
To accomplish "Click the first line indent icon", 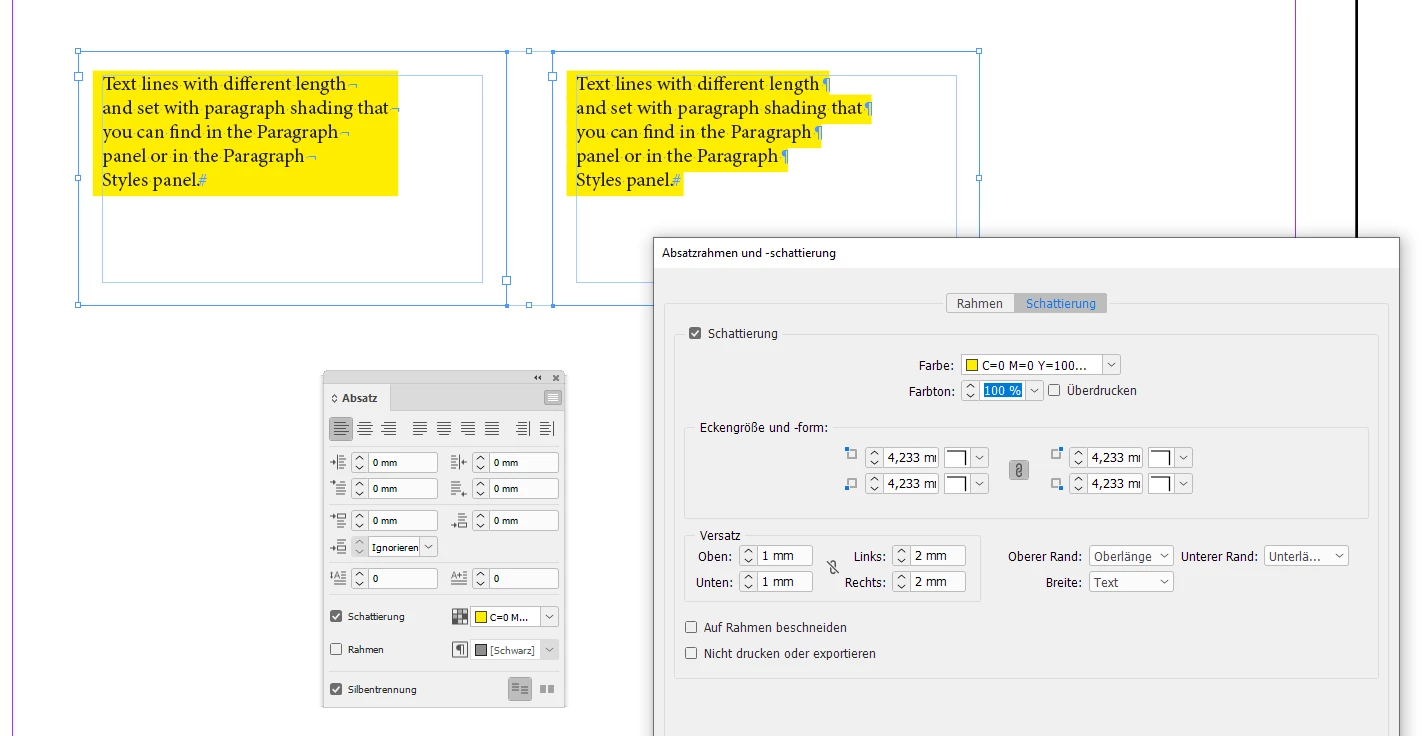I will coord(339,488).
